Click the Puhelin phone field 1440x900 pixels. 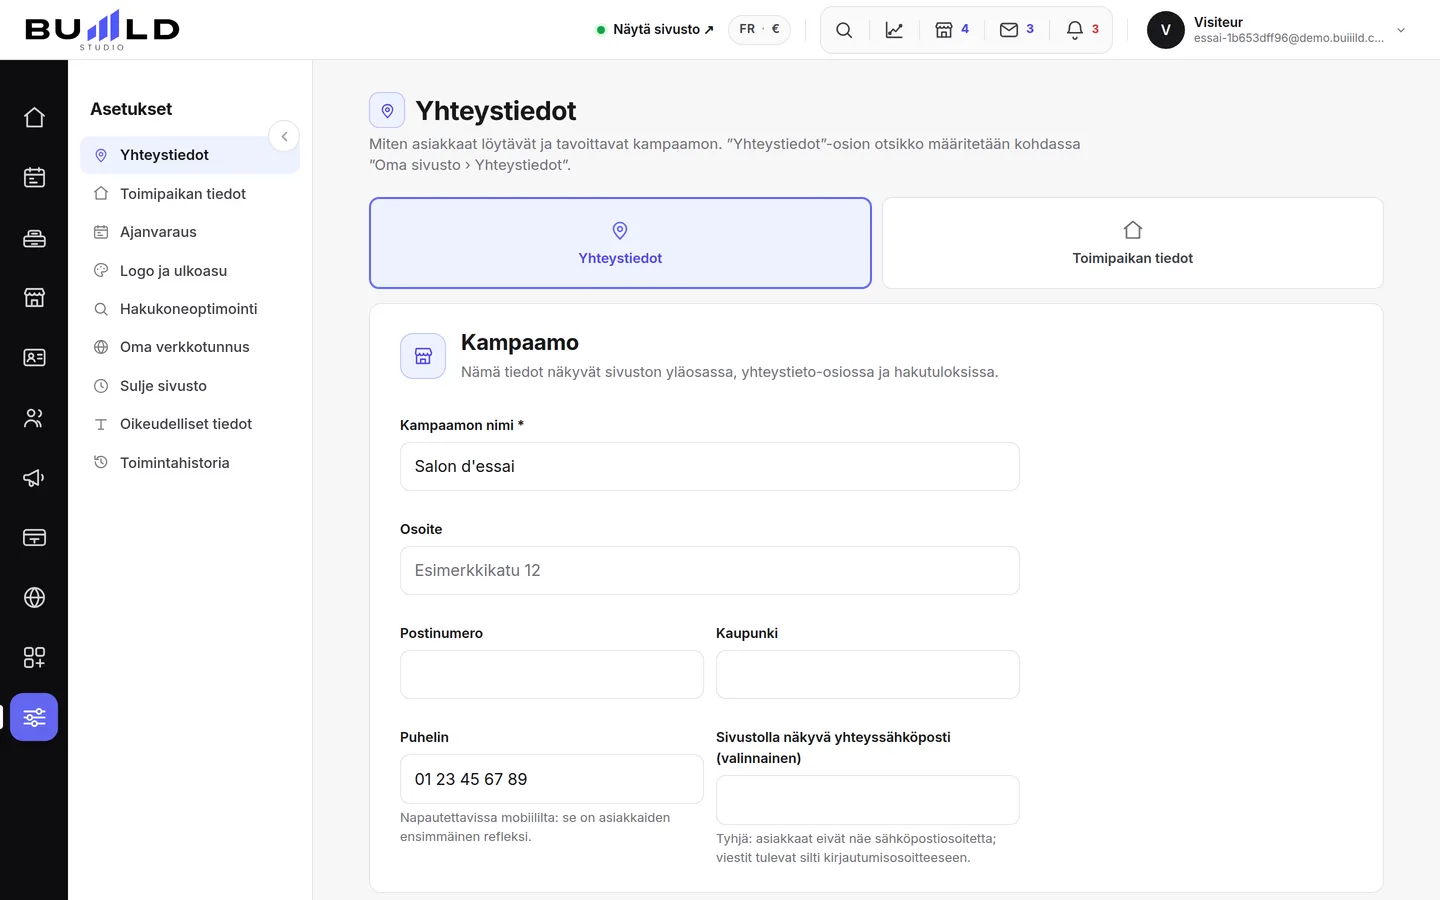[x=552, y=779]
